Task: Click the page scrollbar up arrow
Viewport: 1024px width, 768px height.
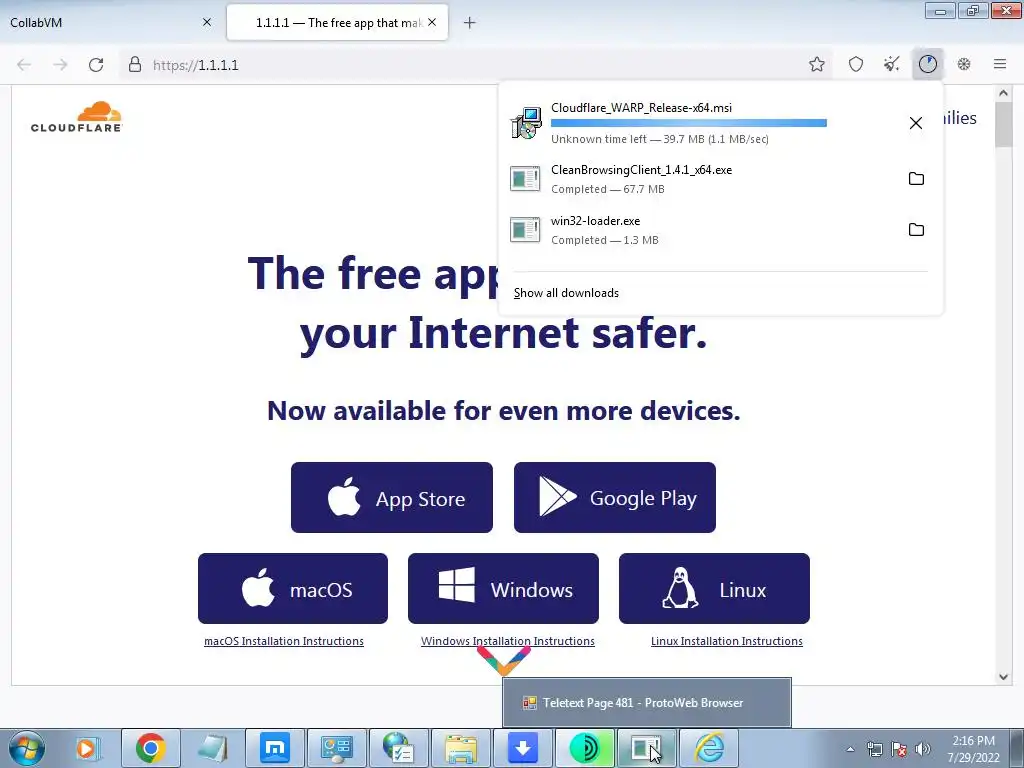Action: point(1004,93)
